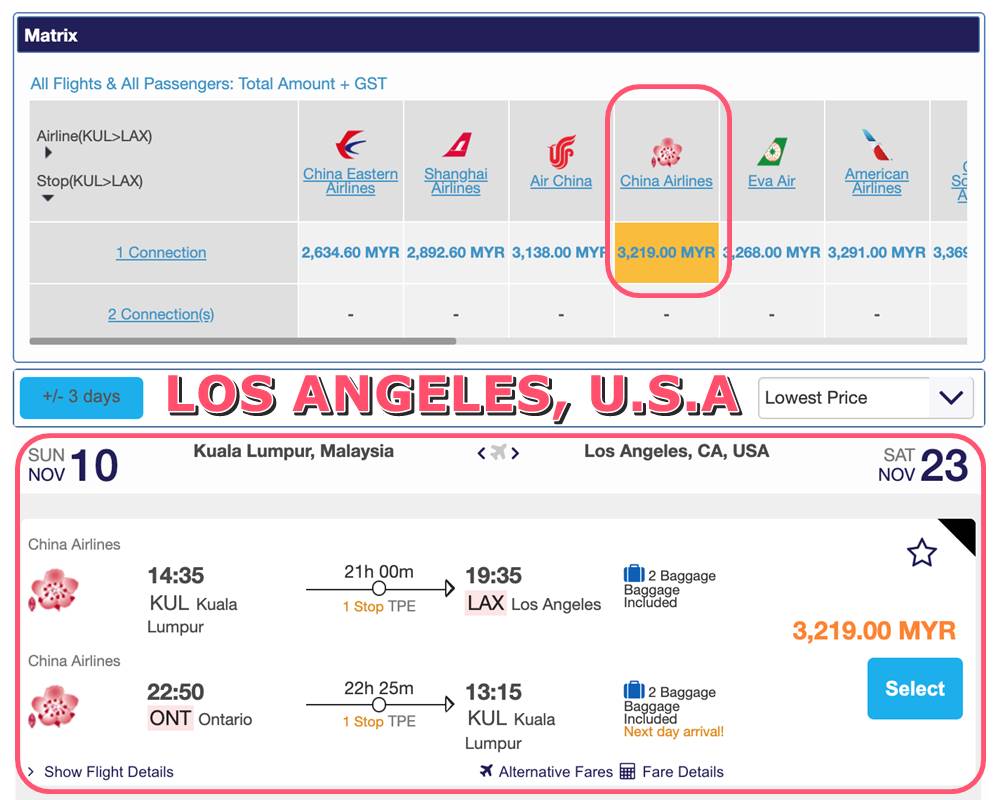This screenshot has height=800, width=993.
Task: Click the 19:35 arrival time
Action: click(x=493, y=575)
